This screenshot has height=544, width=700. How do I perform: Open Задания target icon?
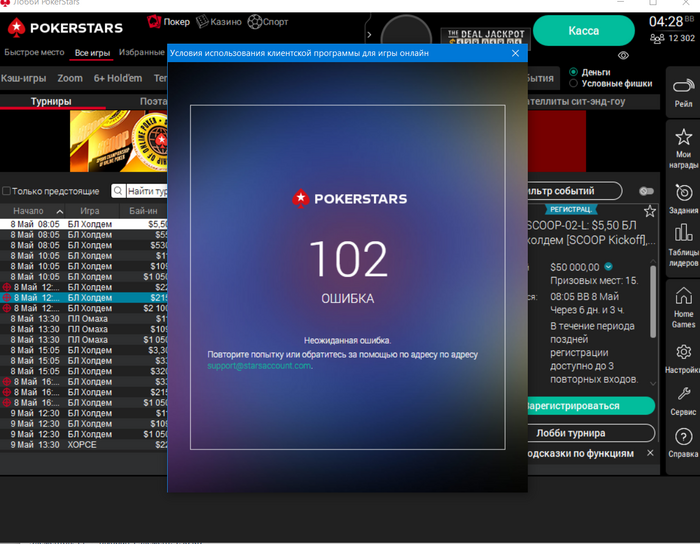click(x=683, y=193)
